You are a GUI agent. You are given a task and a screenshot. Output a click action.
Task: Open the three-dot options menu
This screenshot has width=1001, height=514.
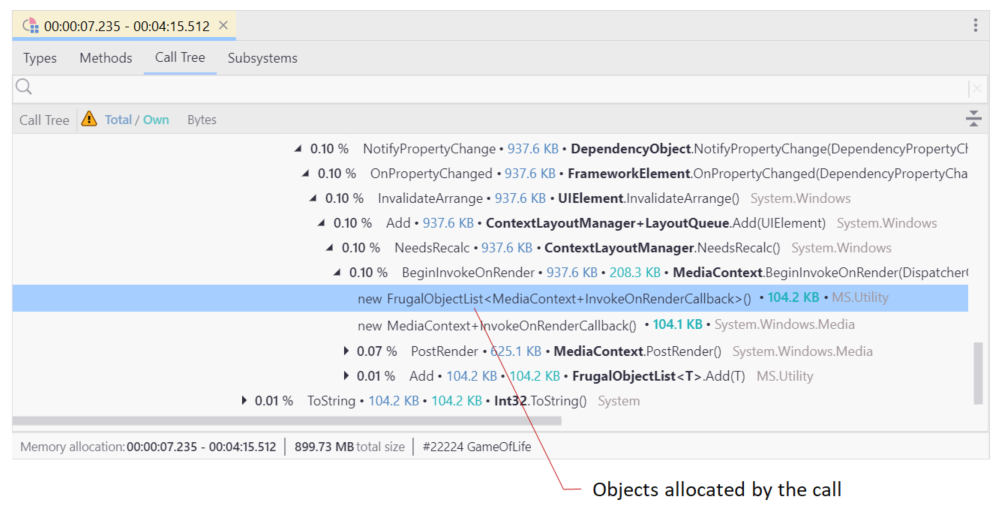tap(975, 26)
